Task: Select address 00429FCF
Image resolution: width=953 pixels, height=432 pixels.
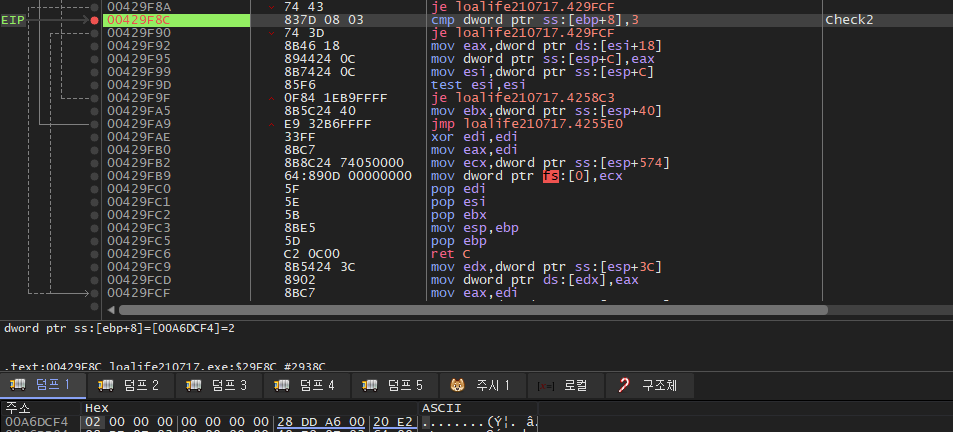Action: point(139,293)
